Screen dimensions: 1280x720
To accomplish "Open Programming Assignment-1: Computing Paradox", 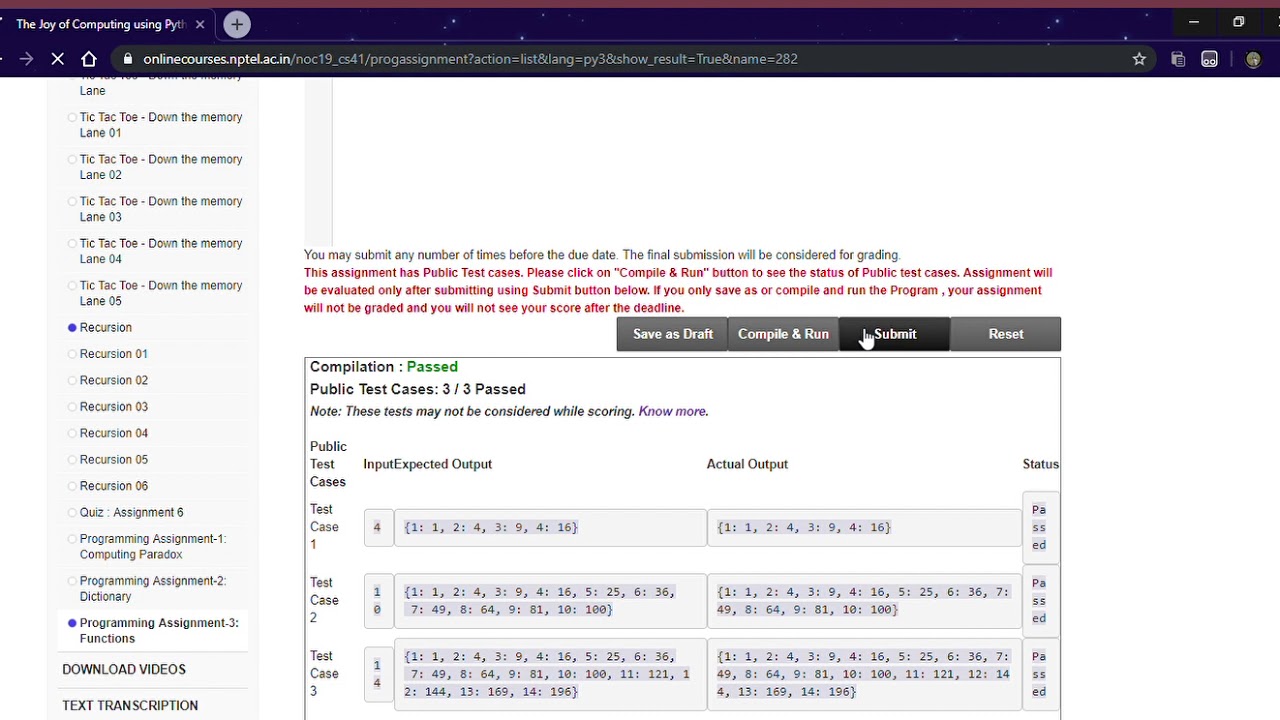I will tap(153, 547).
